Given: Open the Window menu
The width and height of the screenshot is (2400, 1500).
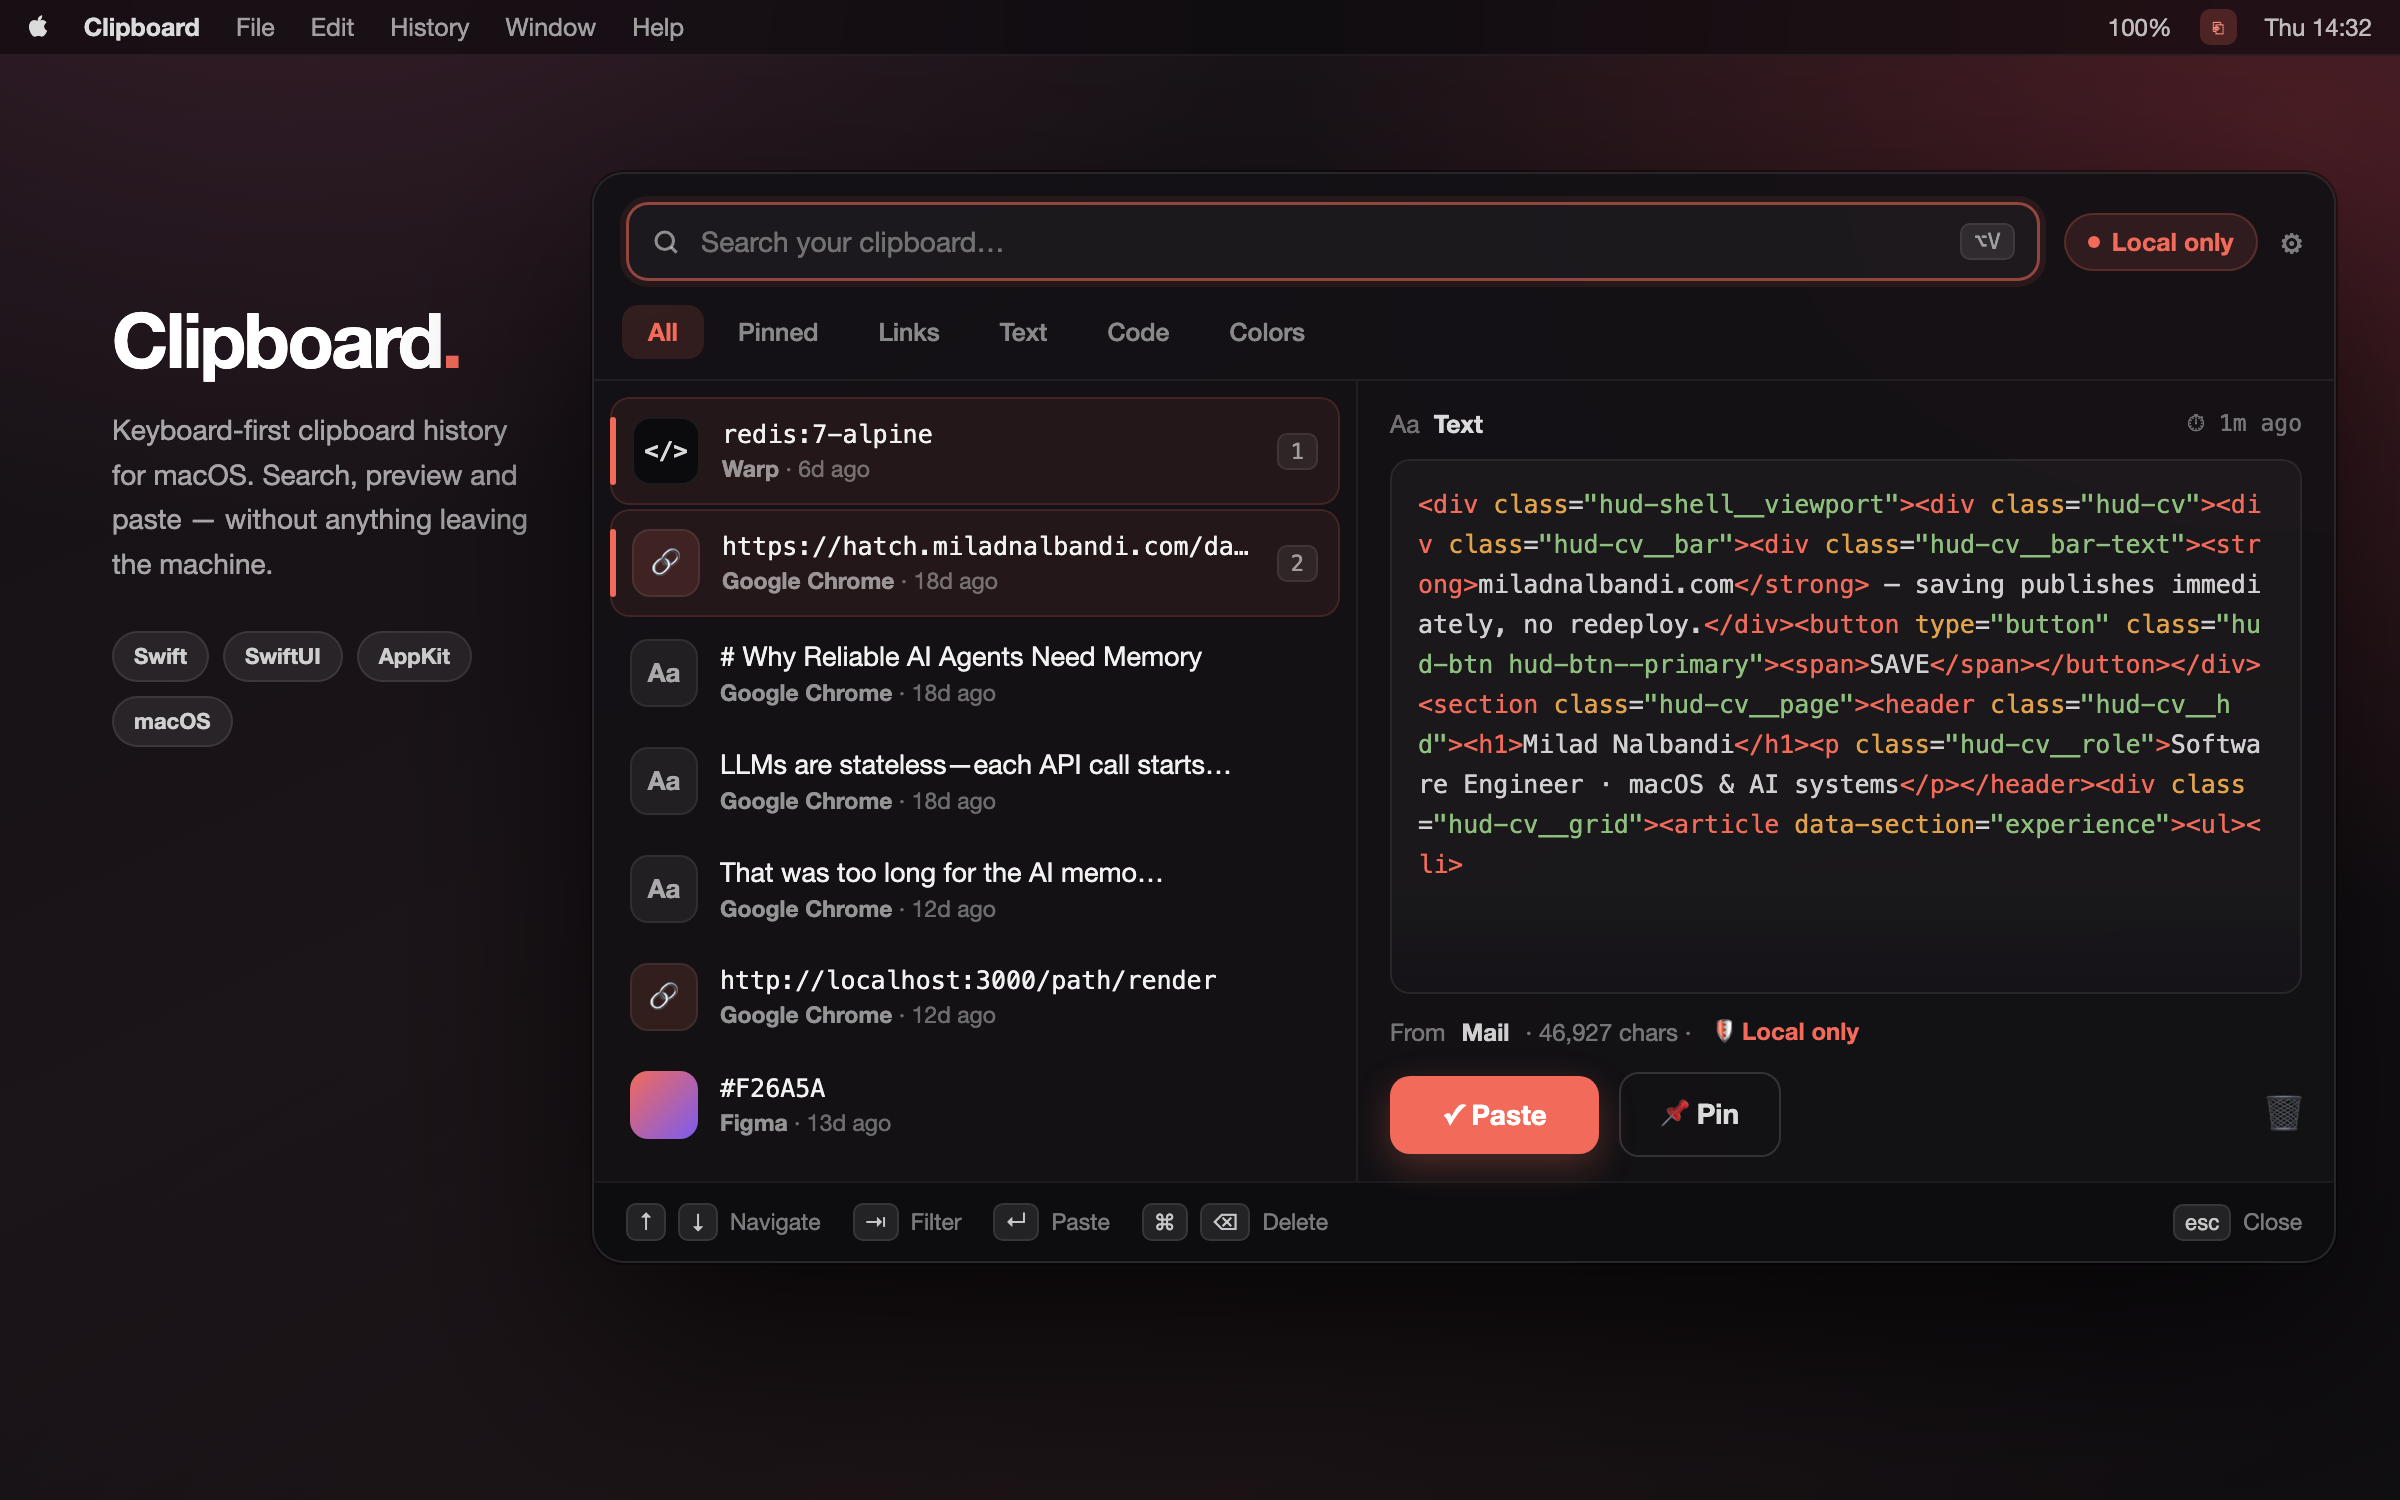Looking at the screenshot, I should [550, 27].
